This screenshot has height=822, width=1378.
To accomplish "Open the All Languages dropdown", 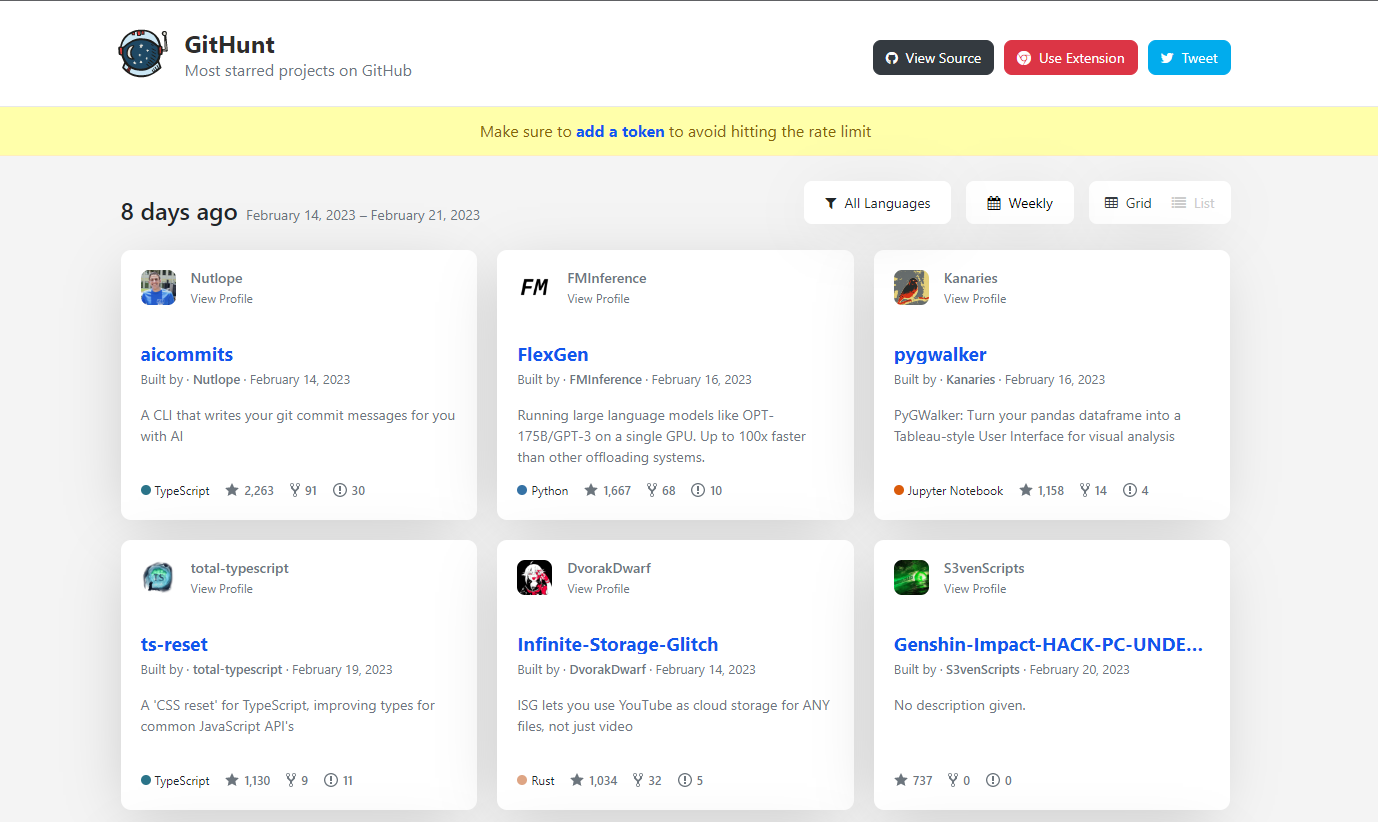I will pyautogui.click(x=877, y=202).
